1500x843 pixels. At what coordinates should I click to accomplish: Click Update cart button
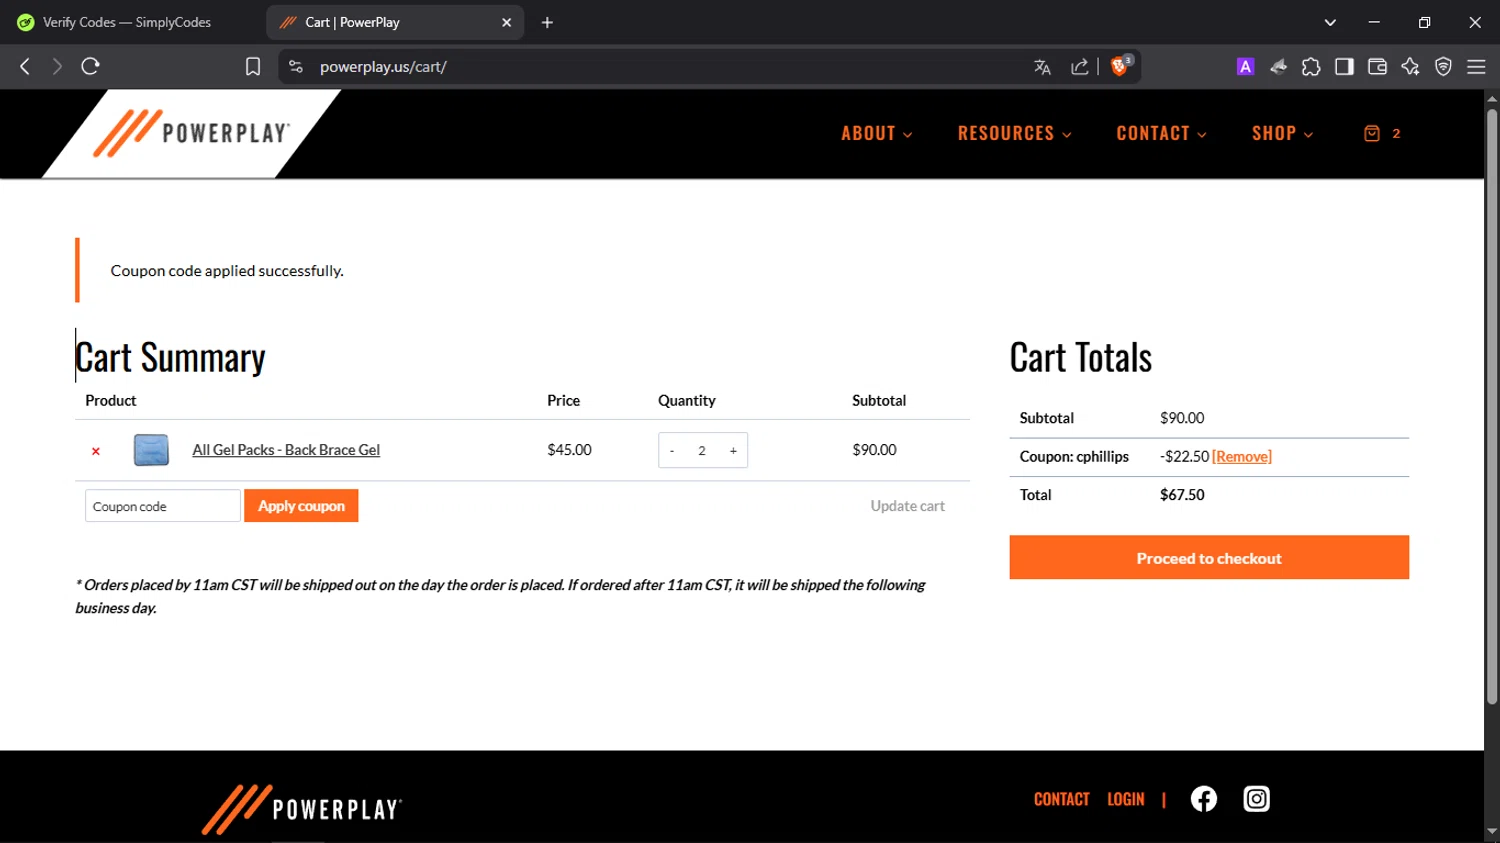pyautogui.click(x=907, y=506)
